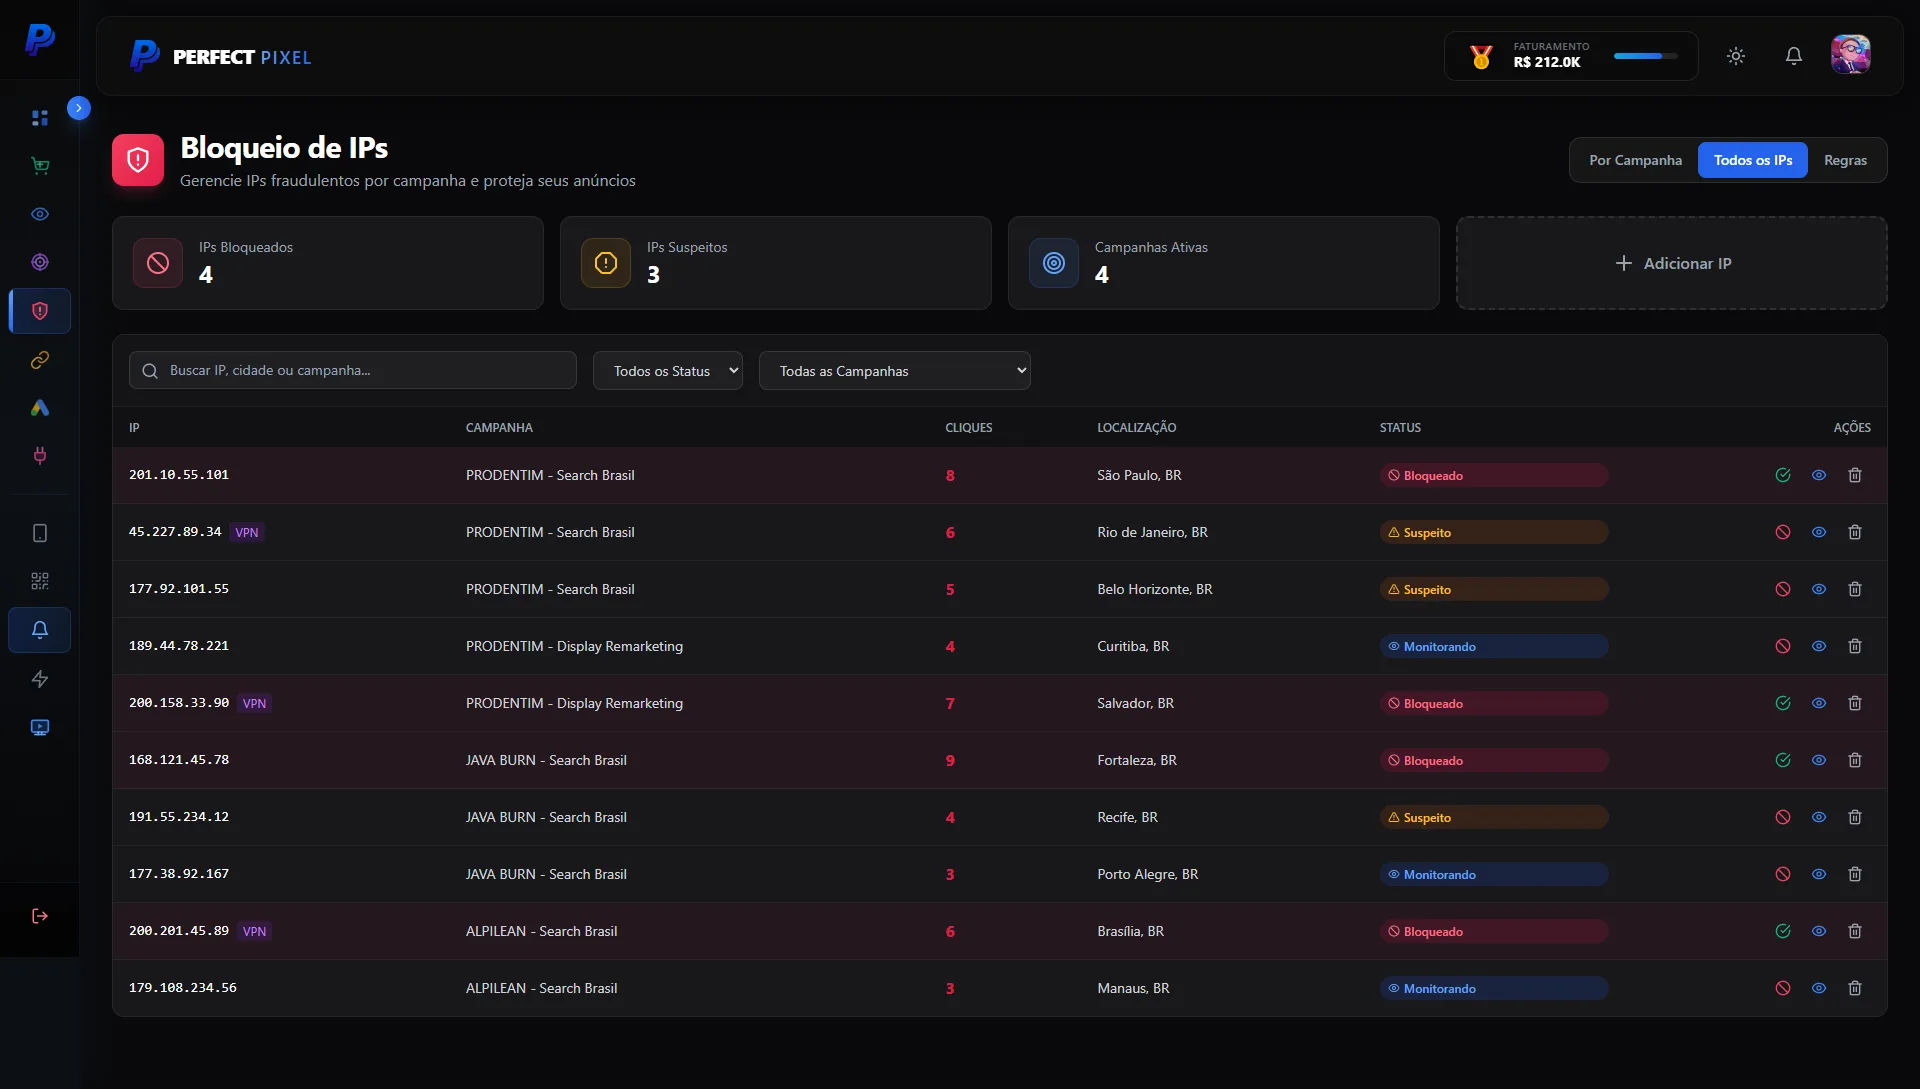Screen dimensions: 1920x1089
Task: Click the Faturamento progress bar in the header
Action: tap(1645, 56)
